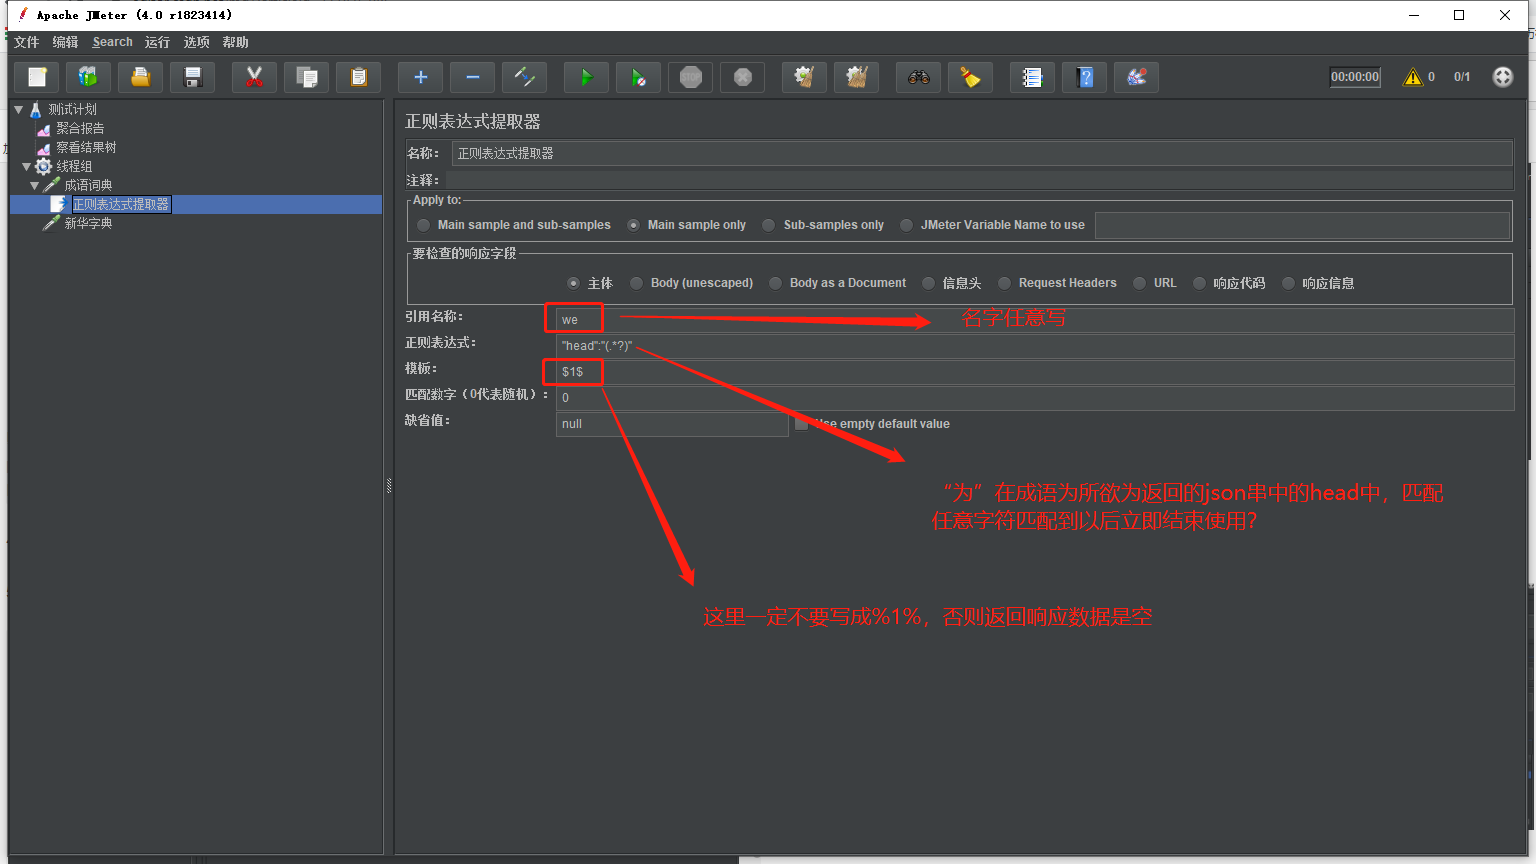The width and height of the screenshot is (1536, 864).
Task: Click the 引用名称 field containing we
Action: (1035, 320)
